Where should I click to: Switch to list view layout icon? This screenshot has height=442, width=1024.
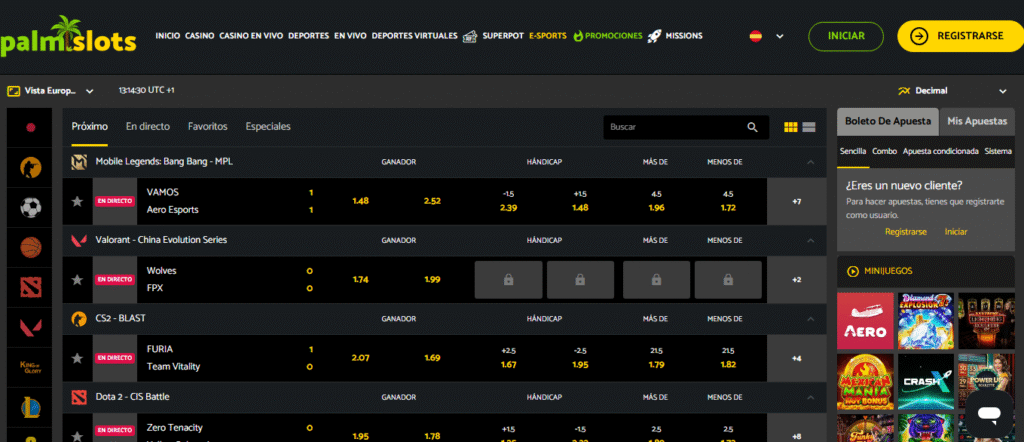(809, 127)
